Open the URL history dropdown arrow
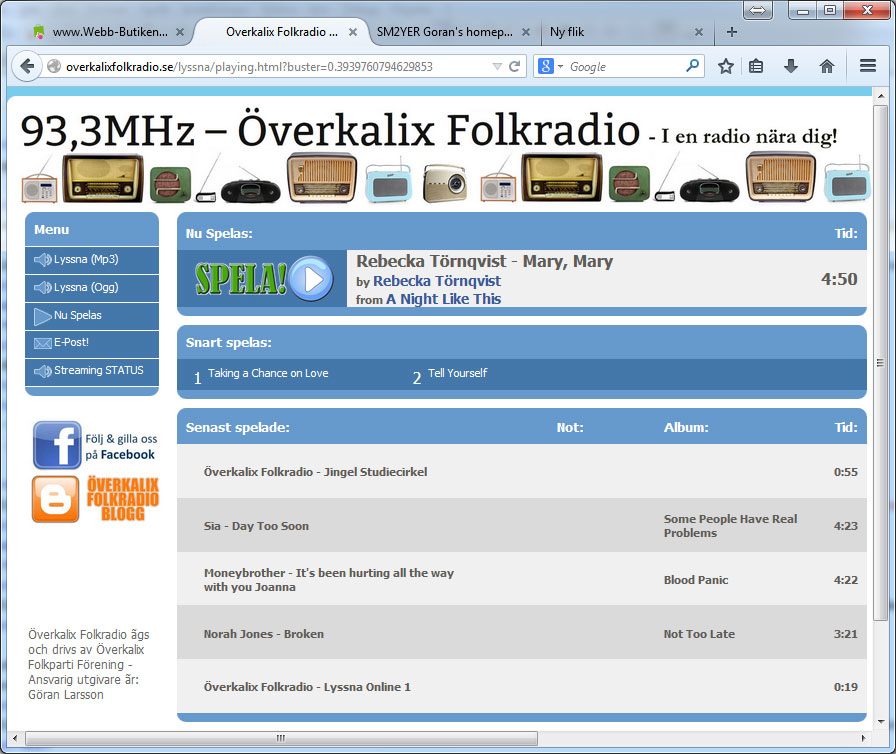896x754 pixels. [x=497, y=67]
